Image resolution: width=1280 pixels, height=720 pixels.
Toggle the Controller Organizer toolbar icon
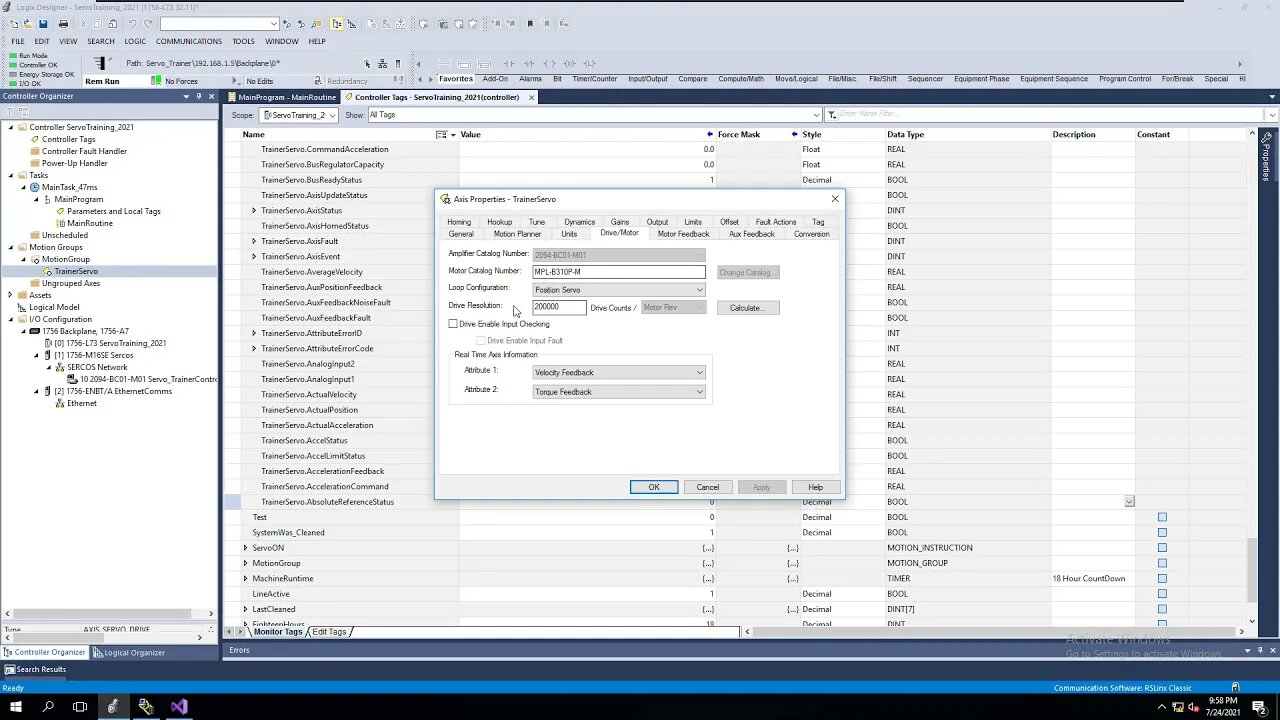[337, 24]
